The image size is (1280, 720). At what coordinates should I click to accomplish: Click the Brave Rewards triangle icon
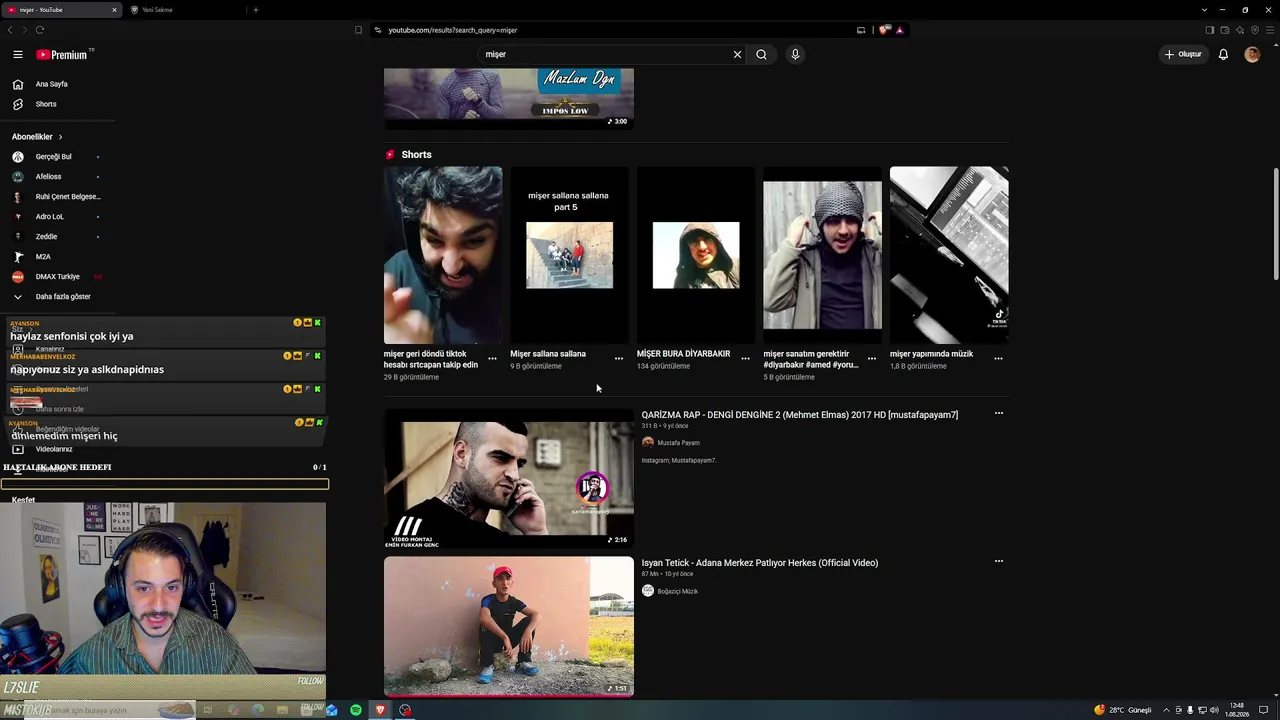900,30
